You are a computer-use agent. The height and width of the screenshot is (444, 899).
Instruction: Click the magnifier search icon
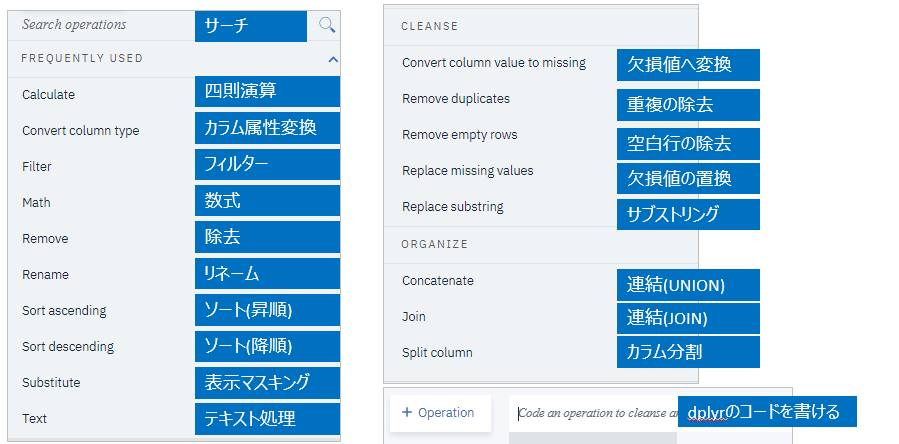(327, 25)
